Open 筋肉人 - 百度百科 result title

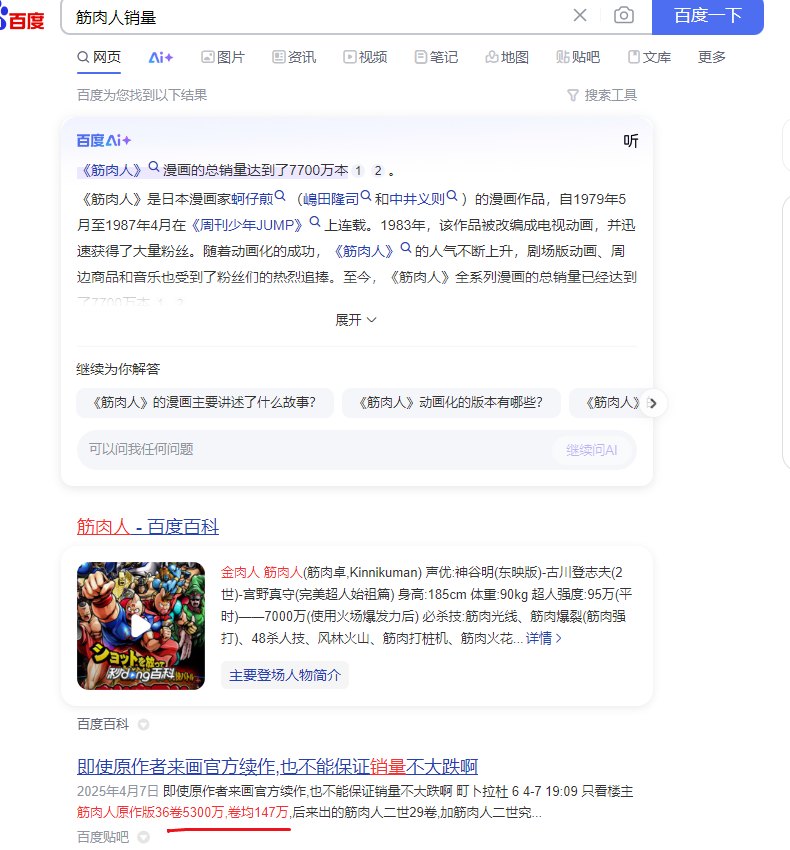pos(147,527)
